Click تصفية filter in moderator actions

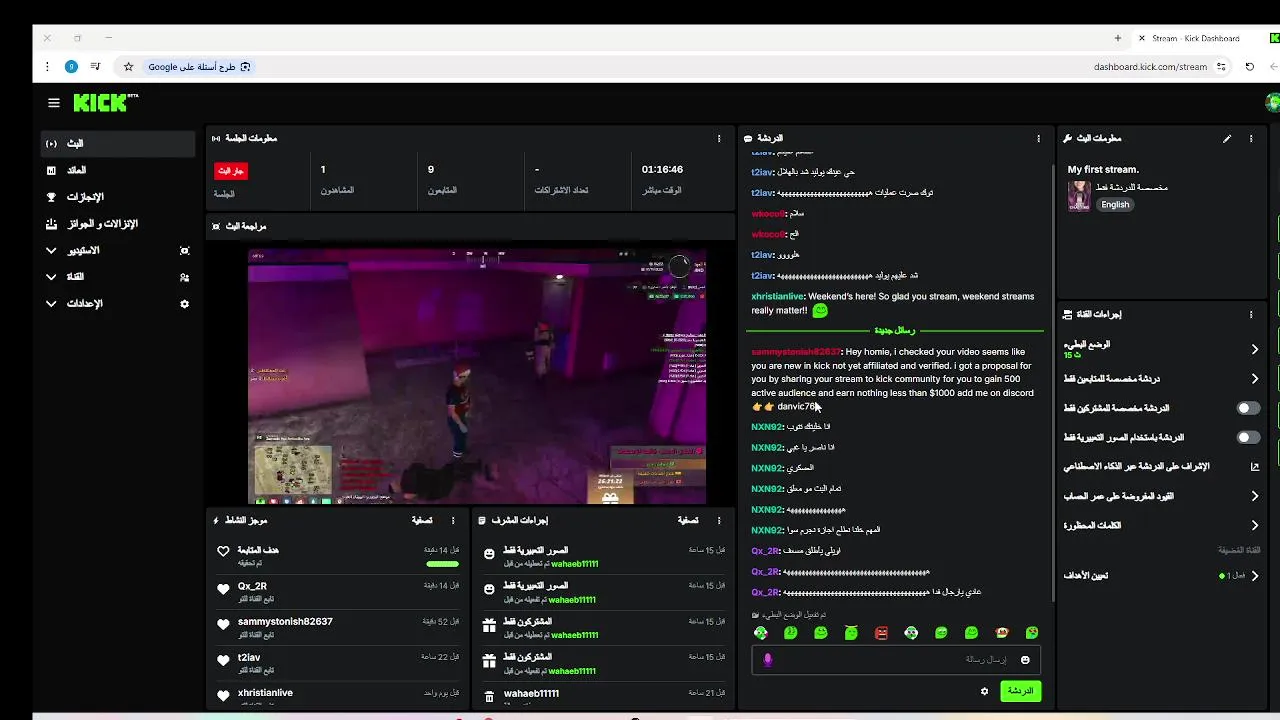point(688,521)
